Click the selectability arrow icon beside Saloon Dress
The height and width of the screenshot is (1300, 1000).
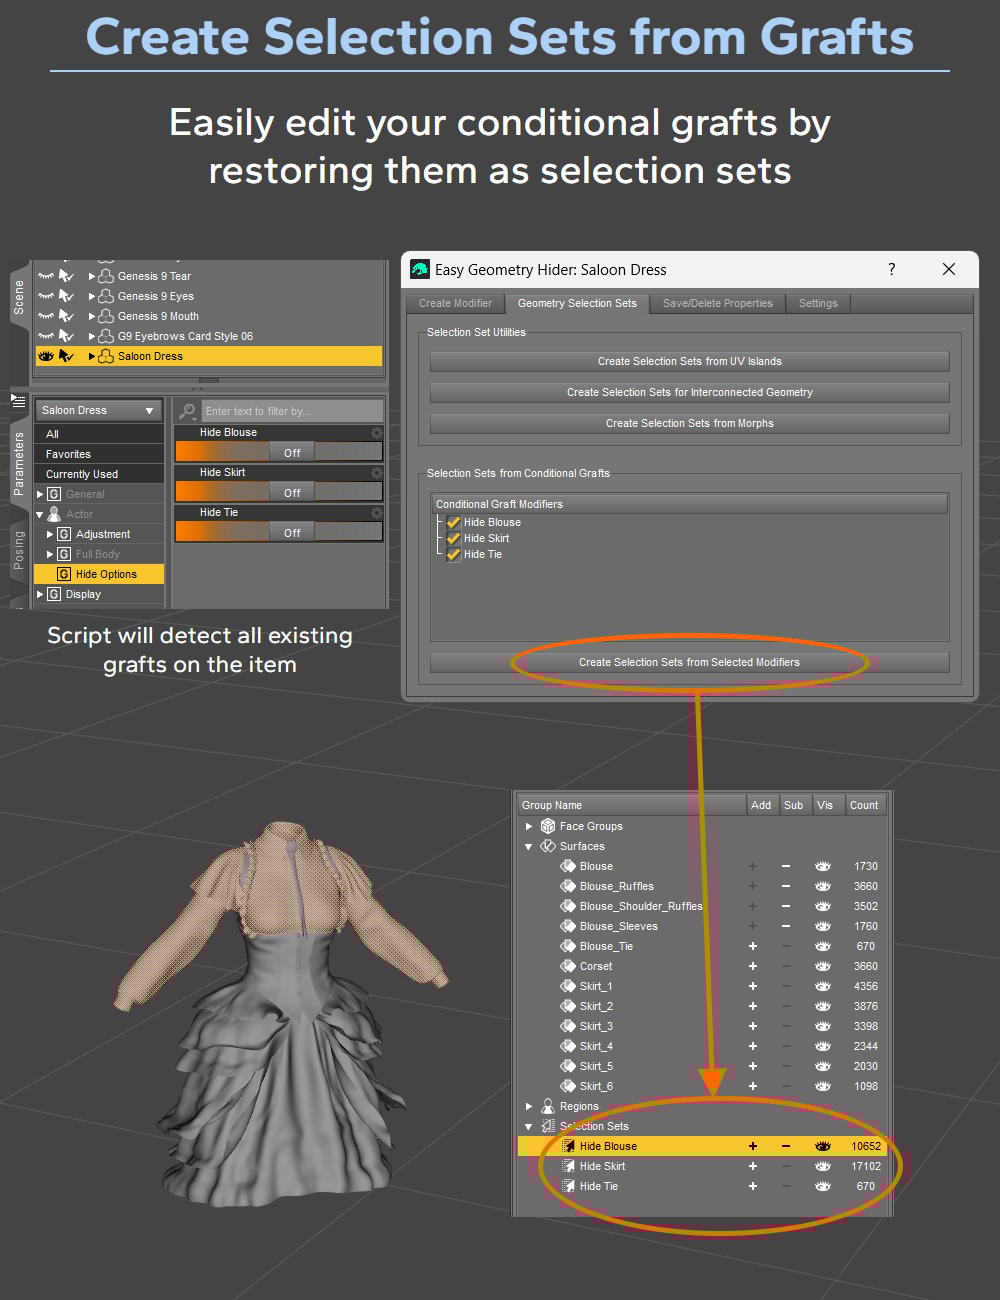tap(68, 356)
